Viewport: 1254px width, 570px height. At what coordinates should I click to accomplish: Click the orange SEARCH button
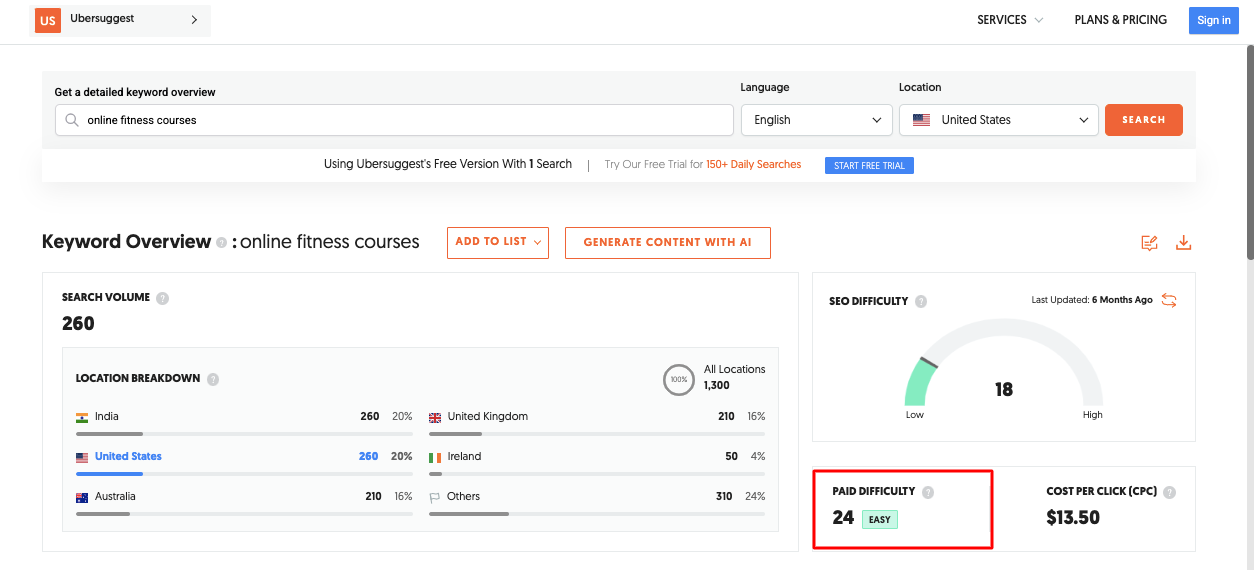[1144, 120]
